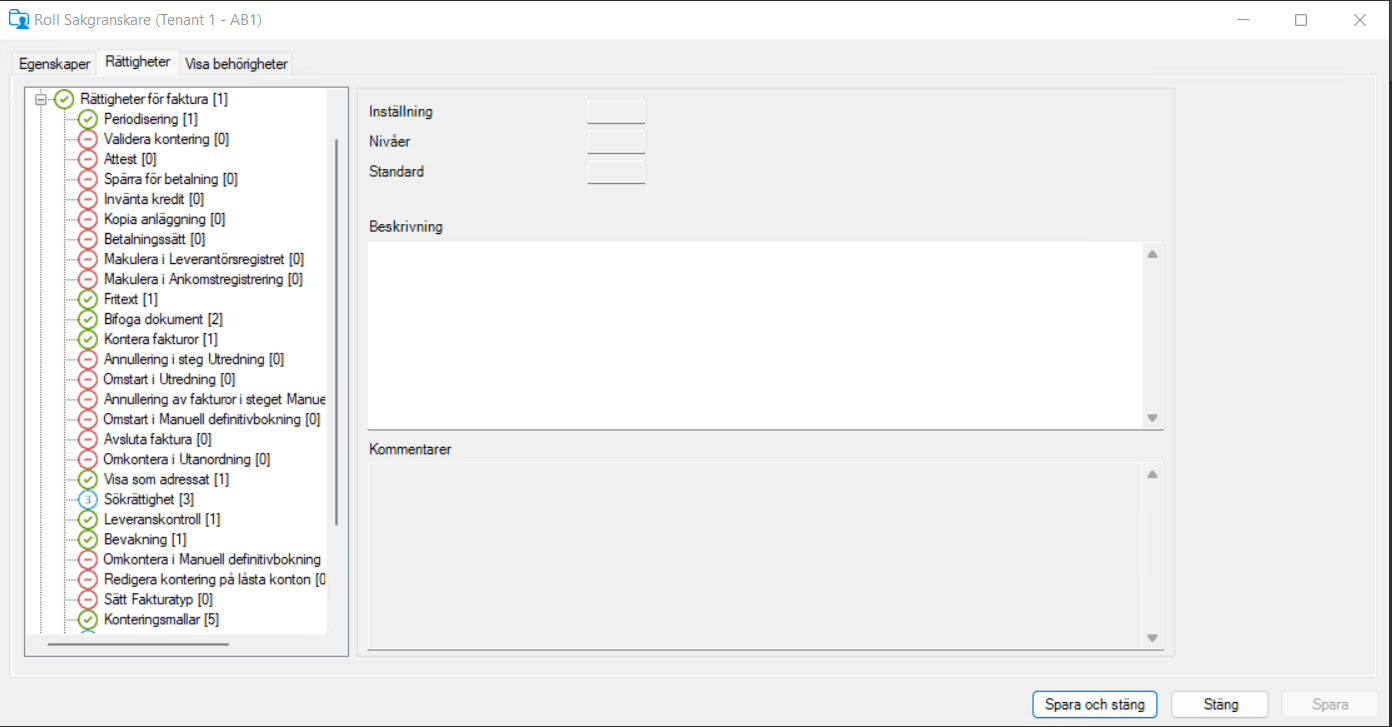Click the Stäng button
Image resolution: width=1392 pixels, height=727 pixels.
coord(1219,704)
